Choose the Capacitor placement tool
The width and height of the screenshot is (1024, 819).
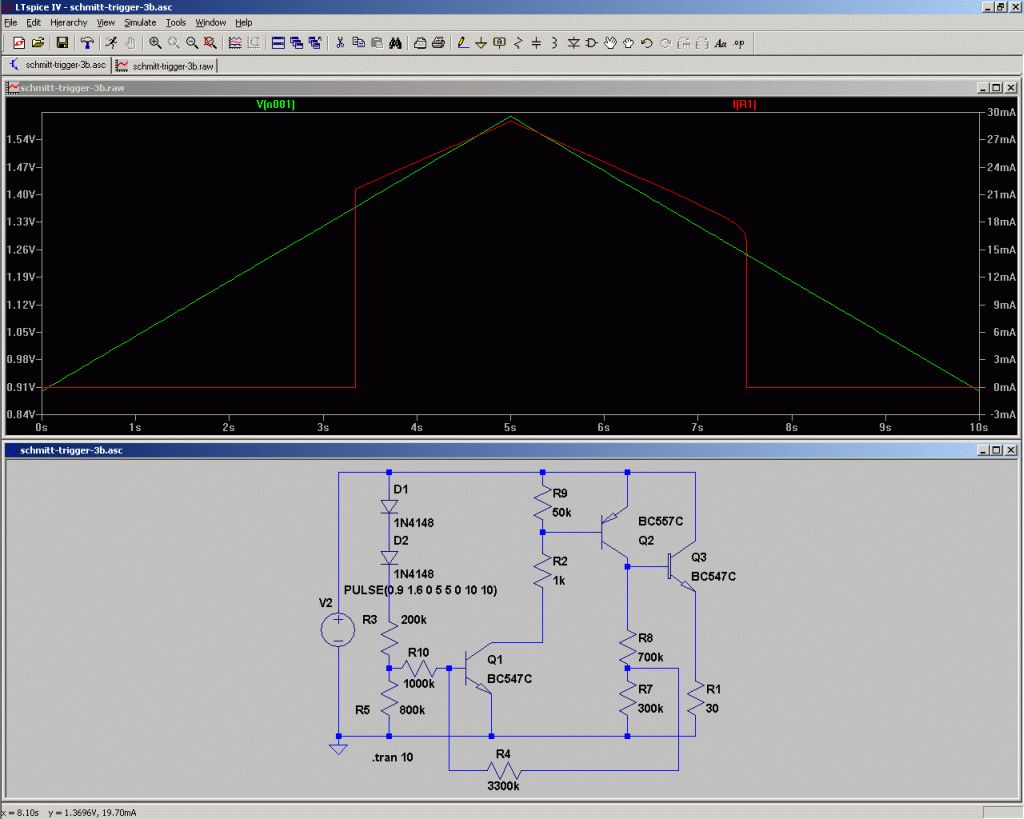tap(537, 43)
